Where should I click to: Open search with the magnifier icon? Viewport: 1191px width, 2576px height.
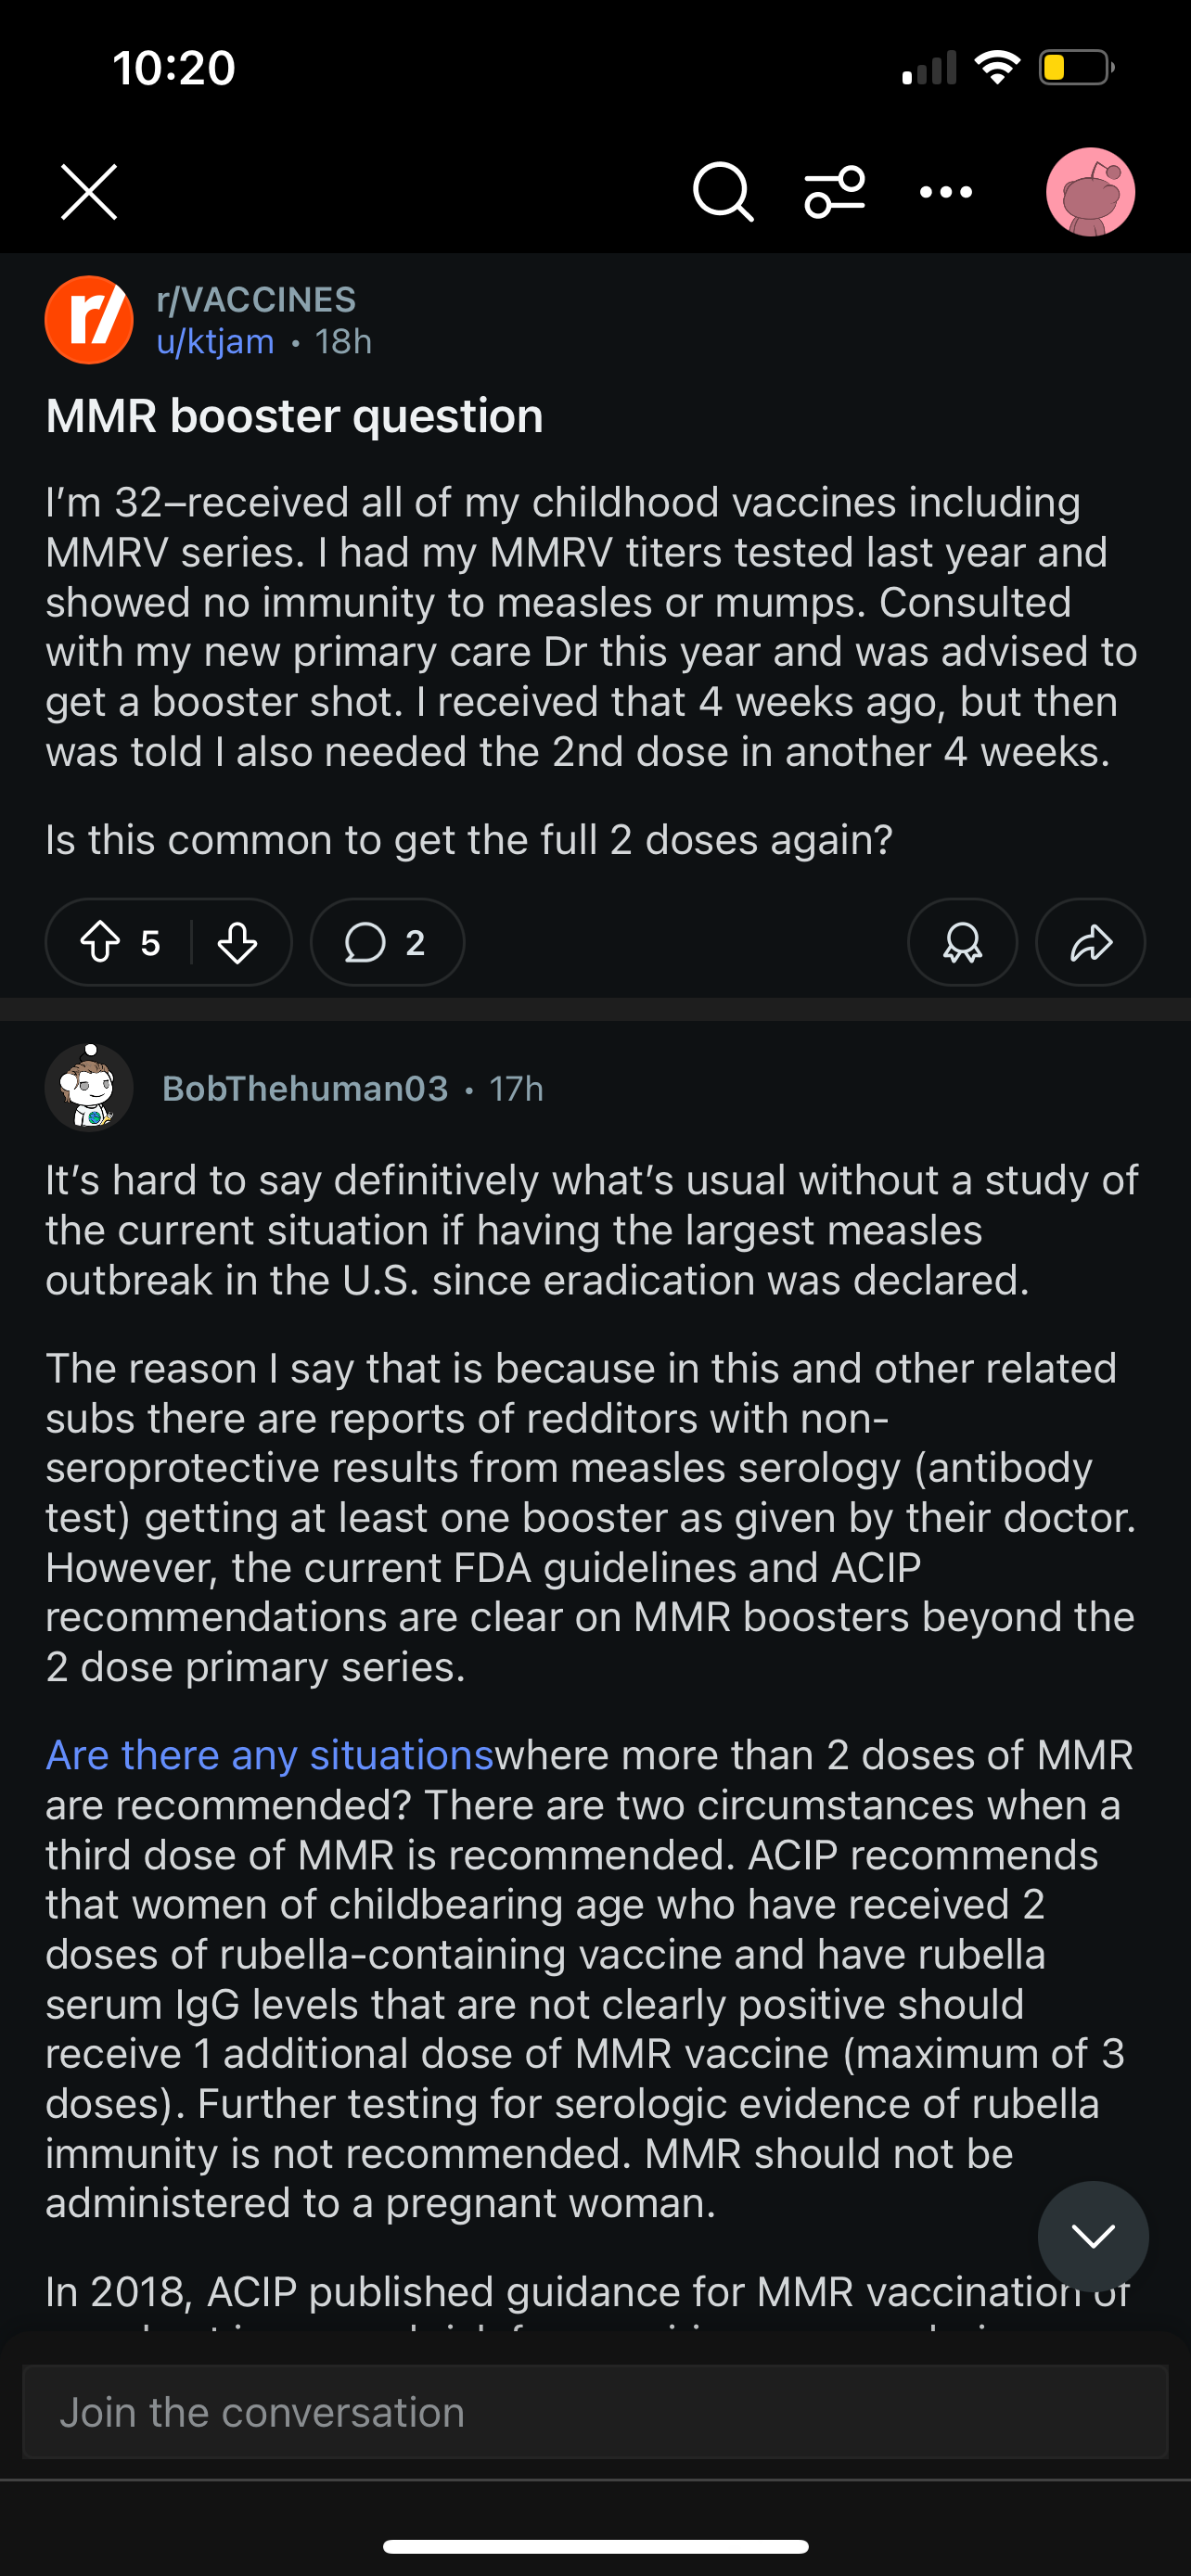coord(723,191)
